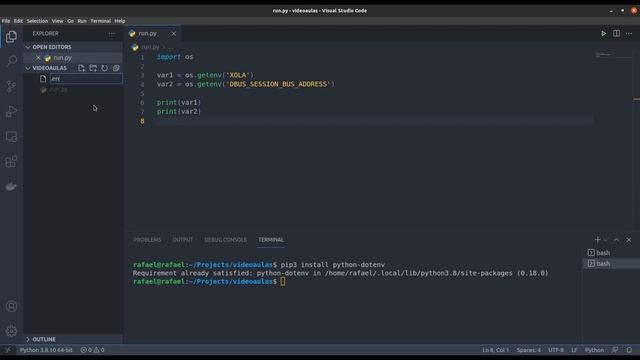This screenshot has height=360, width=640.
Task: Click New Folder icon in VIDEOAULAS header
Action: [x=93, y=68]
